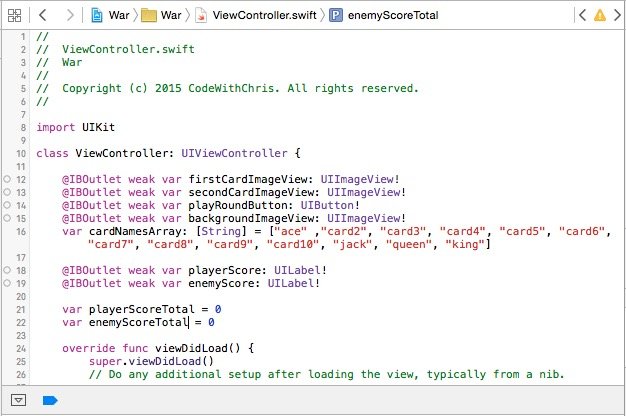
Task: Click the yellow warning issue icon
Action: [598, 16]
